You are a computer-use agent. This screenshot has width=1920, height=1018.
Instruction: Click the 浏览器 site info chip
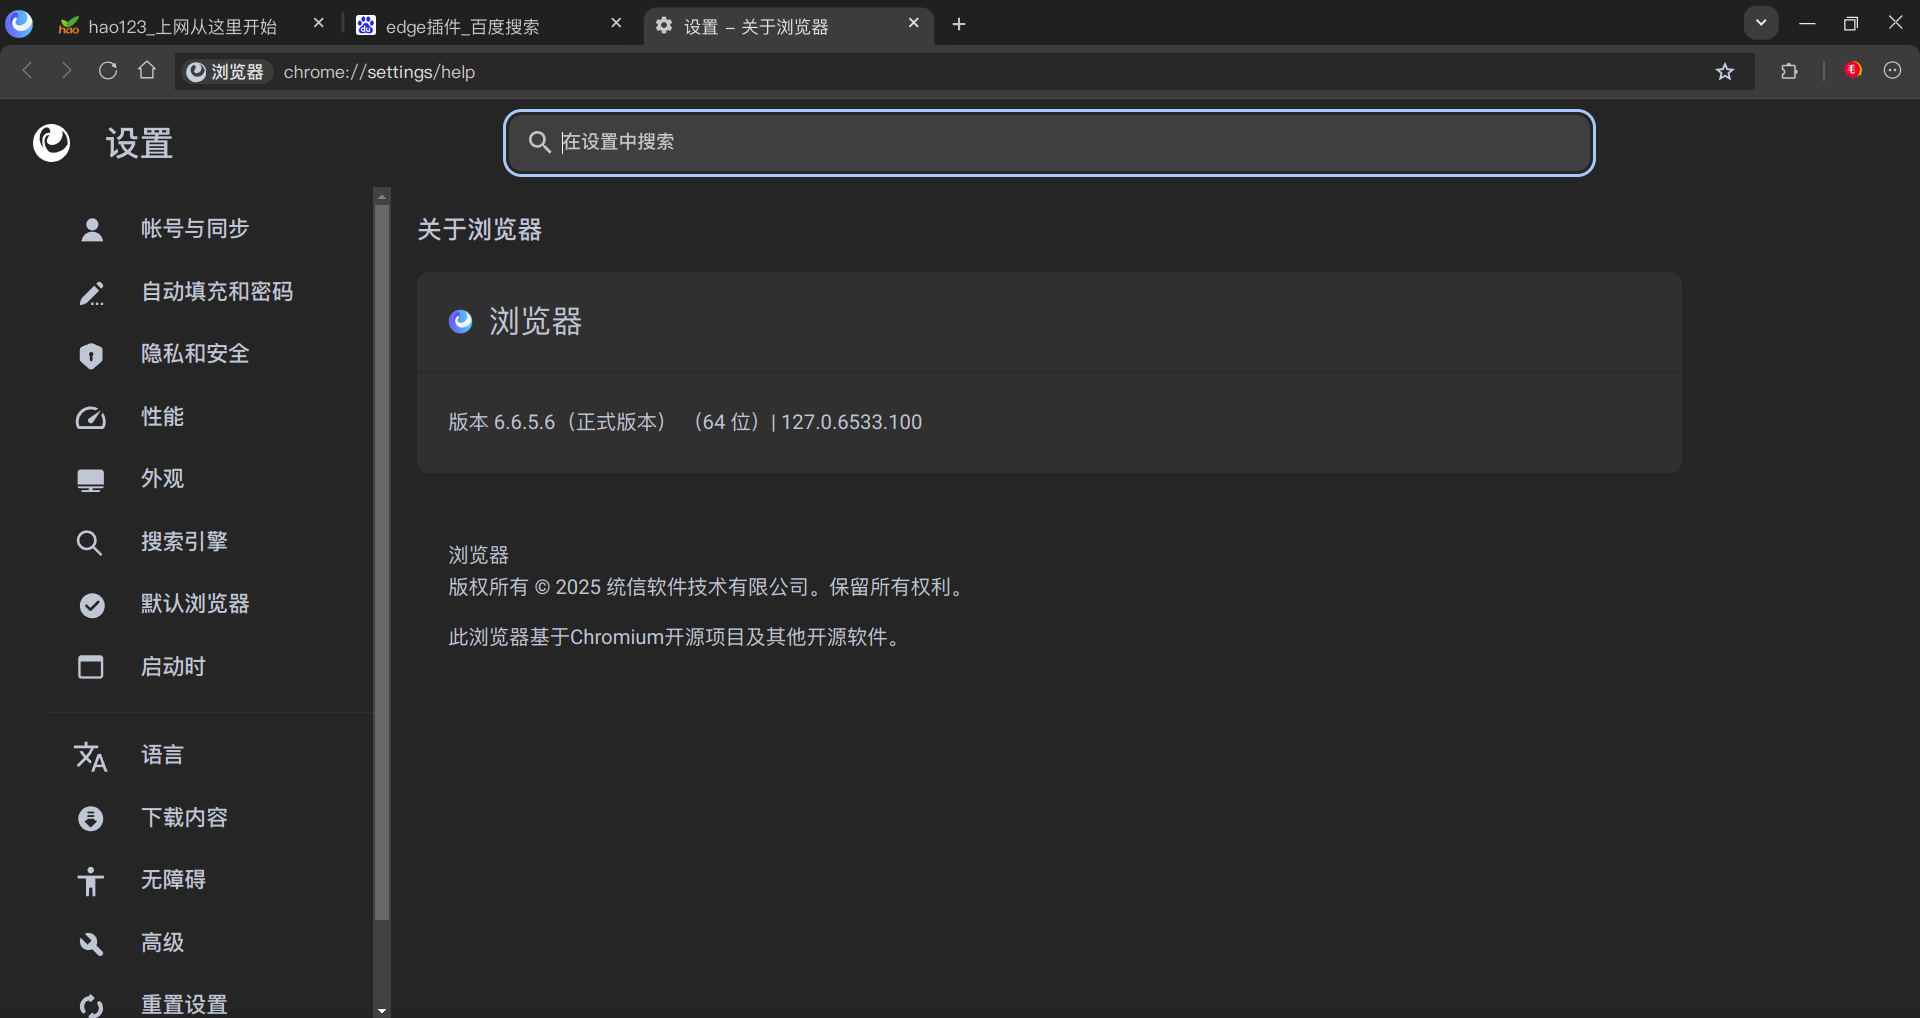pos(227,72)
